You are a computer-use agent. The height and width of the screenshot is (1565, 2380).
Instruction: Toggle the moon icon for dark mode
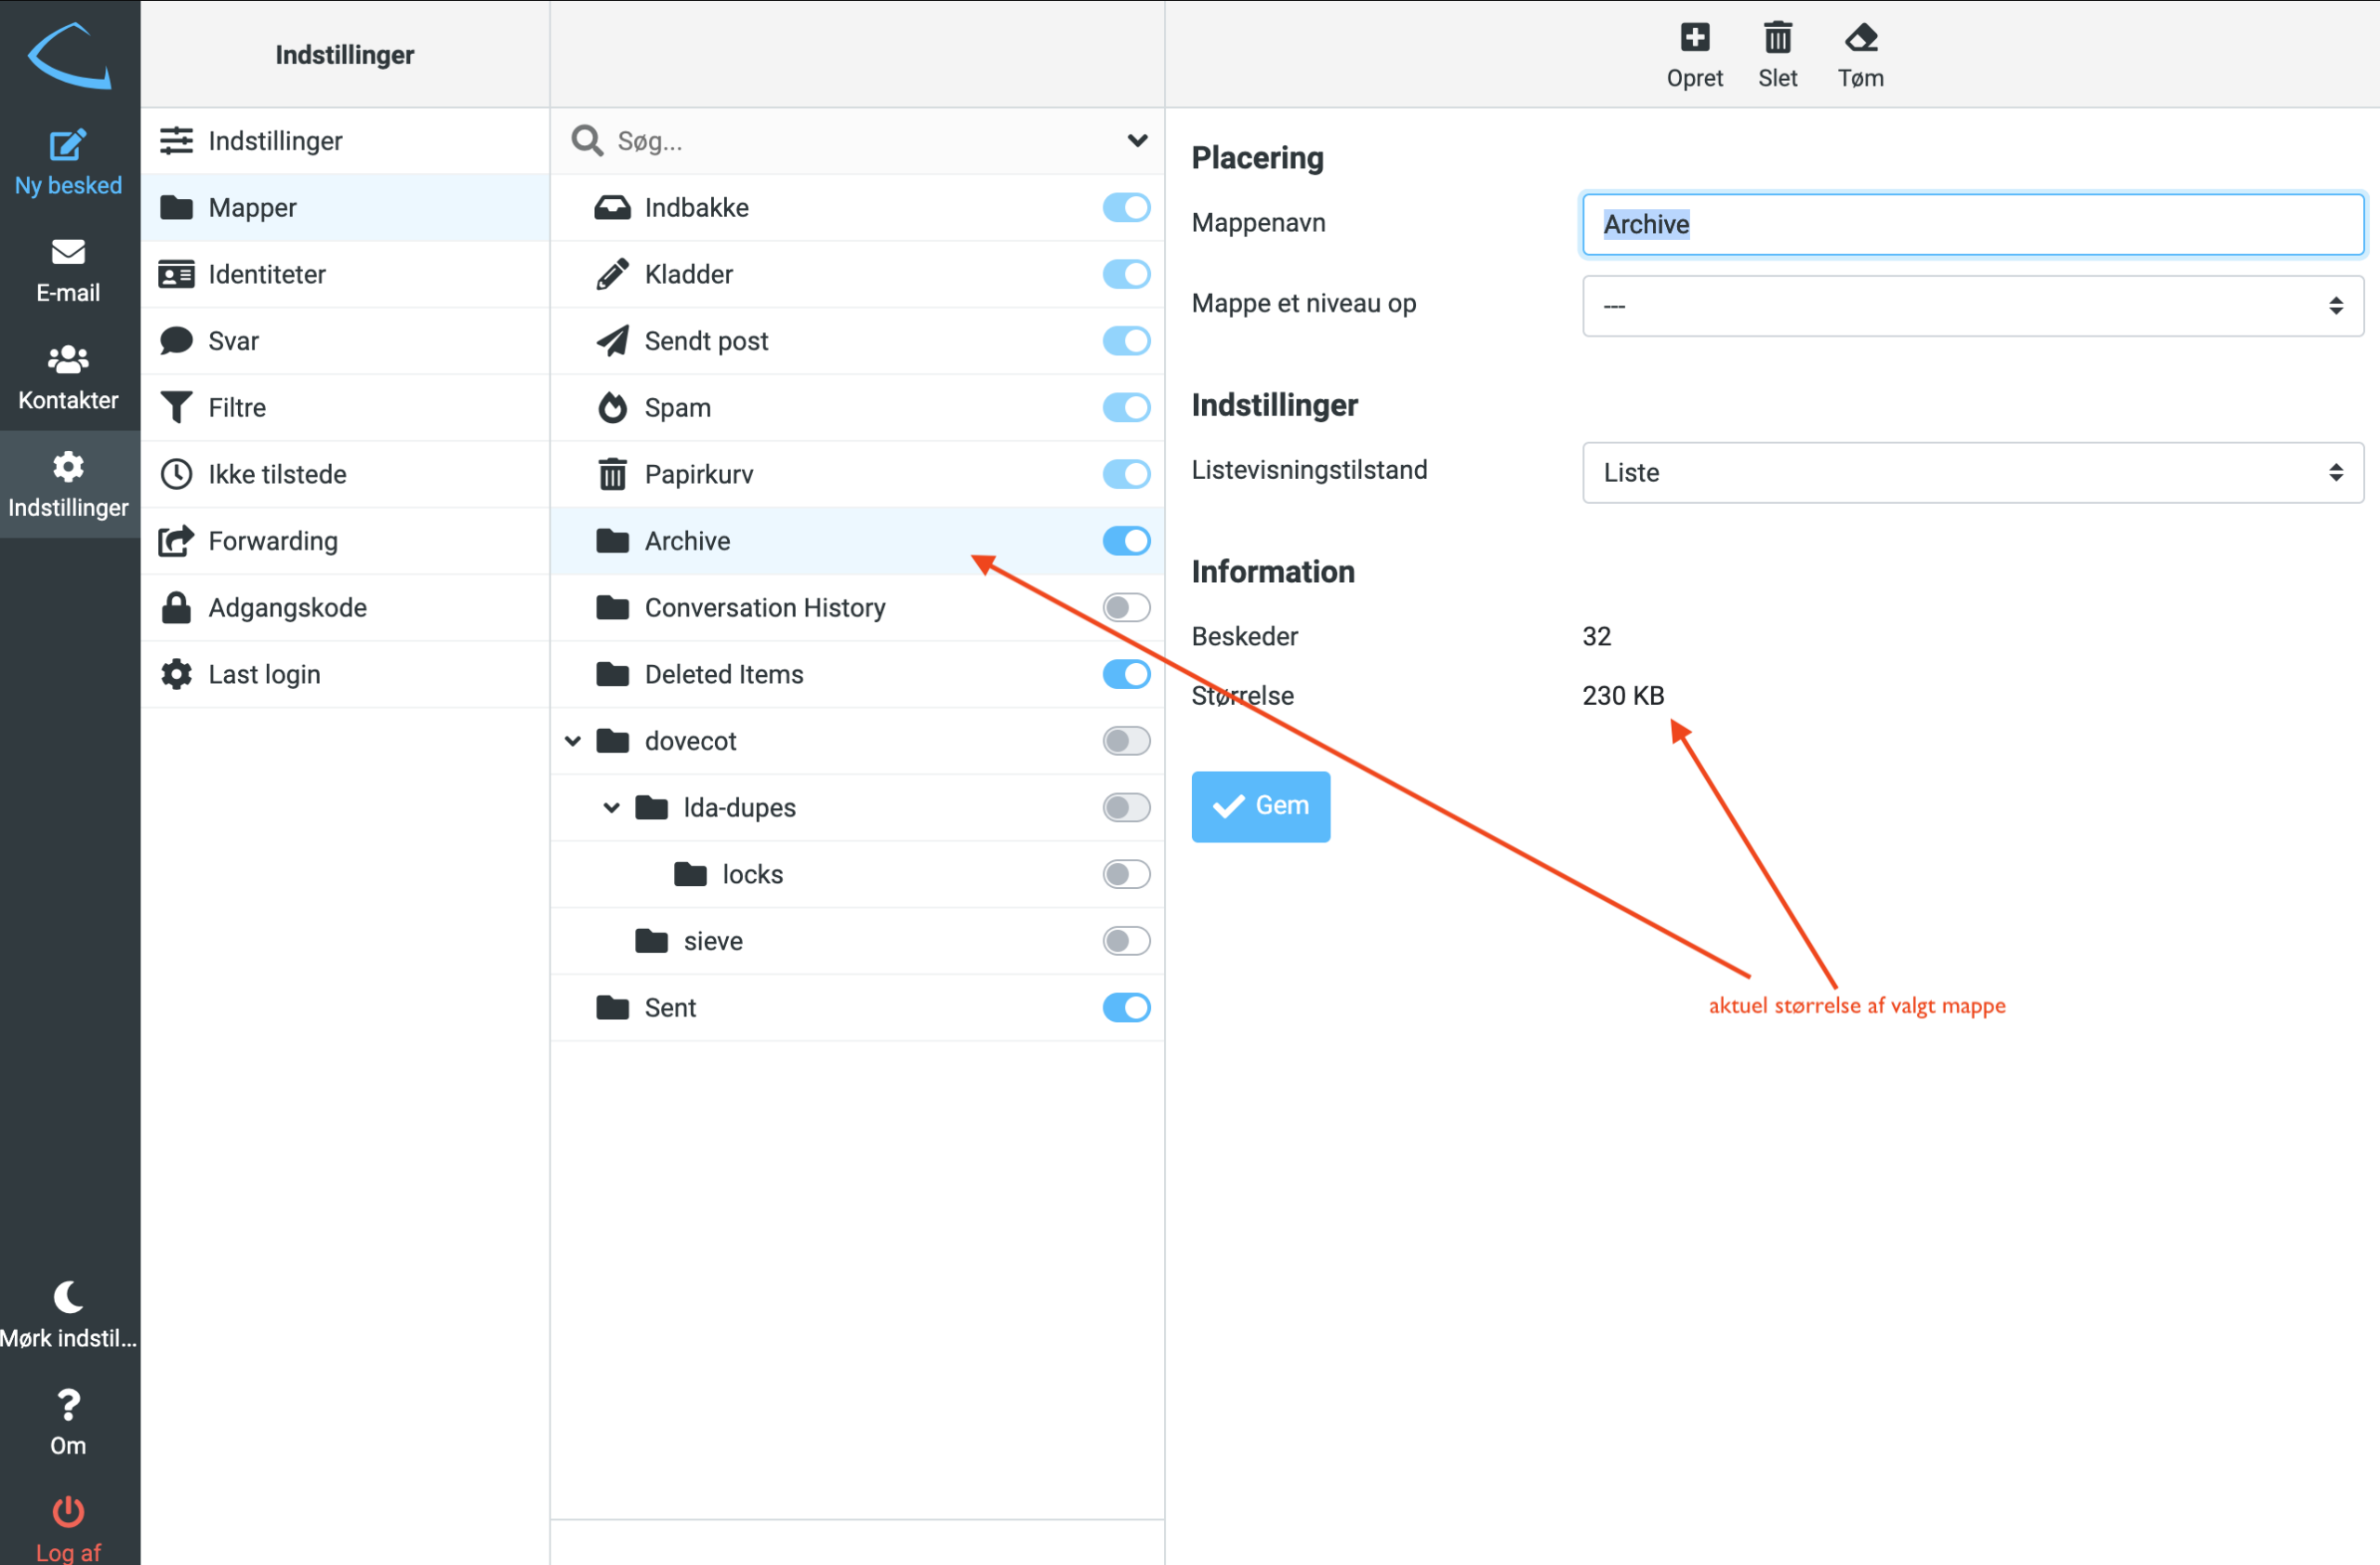(x=68, y=1297)
